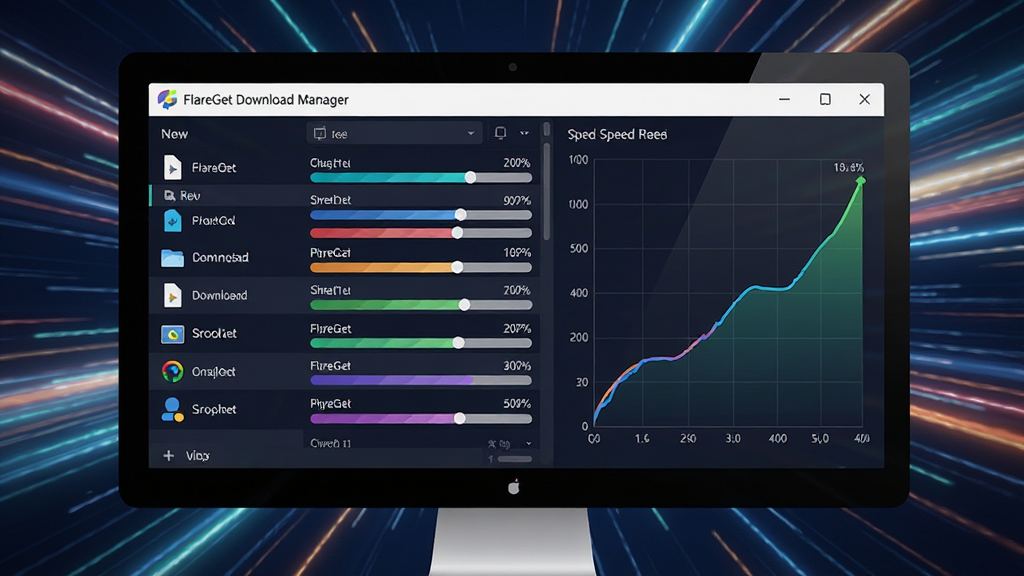Click the "New" header label
The height and width of the screenshot is (576, 1024).
click(x=174, y=134)
